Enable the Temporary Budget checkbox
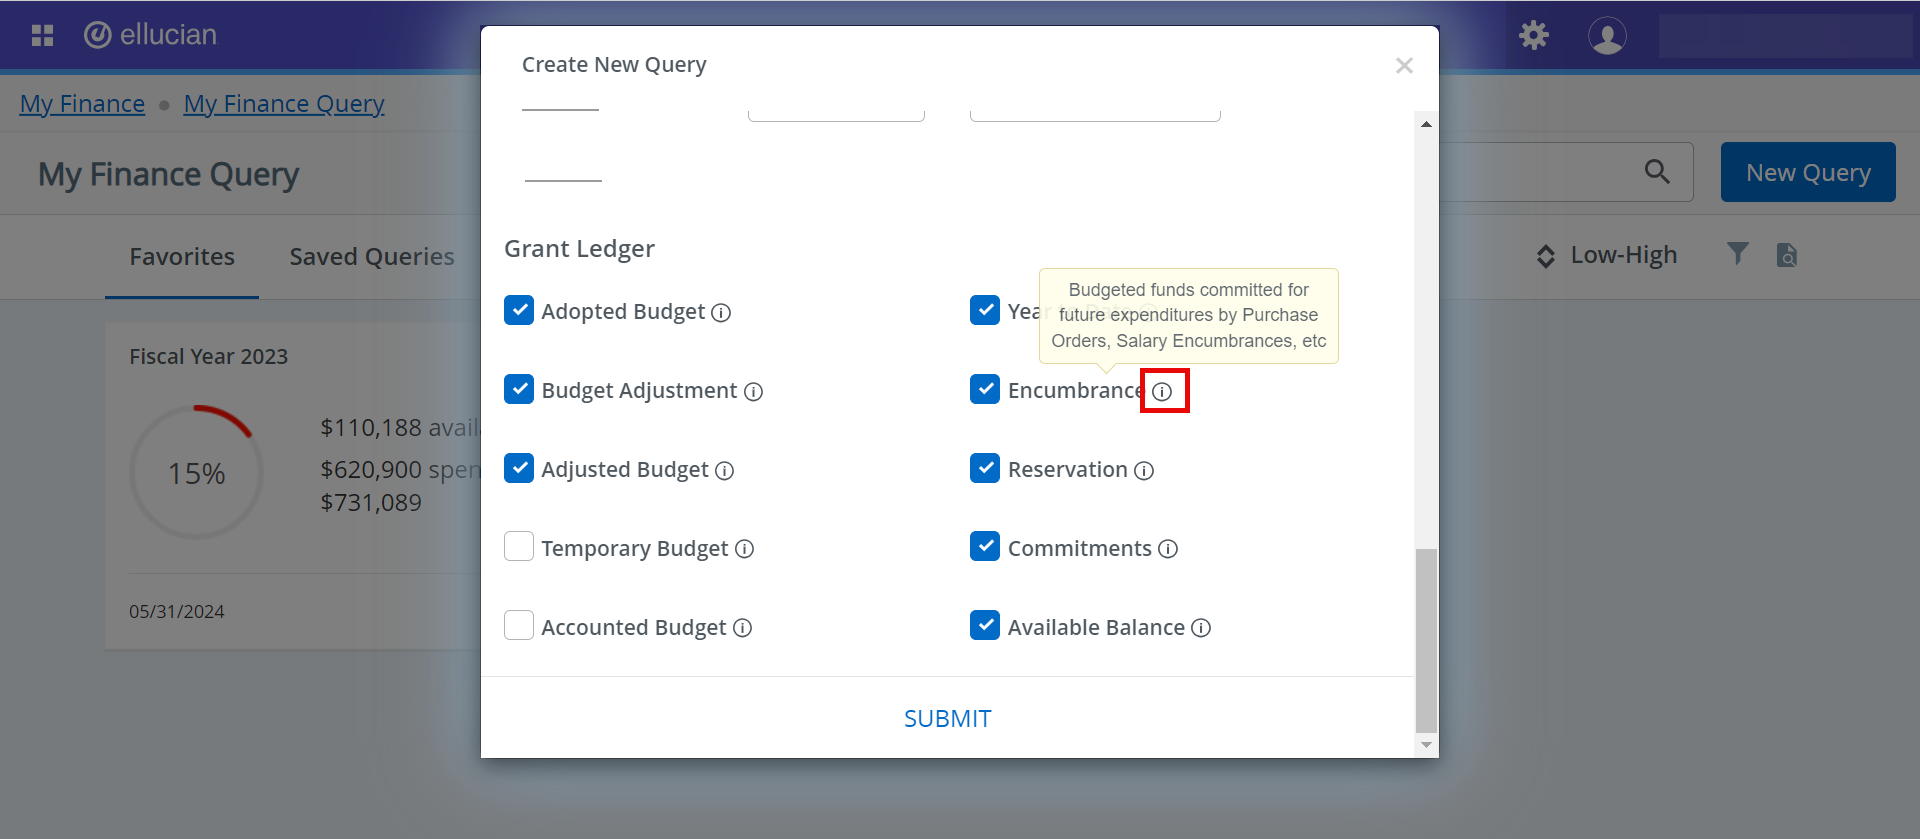 pos(519,547)
